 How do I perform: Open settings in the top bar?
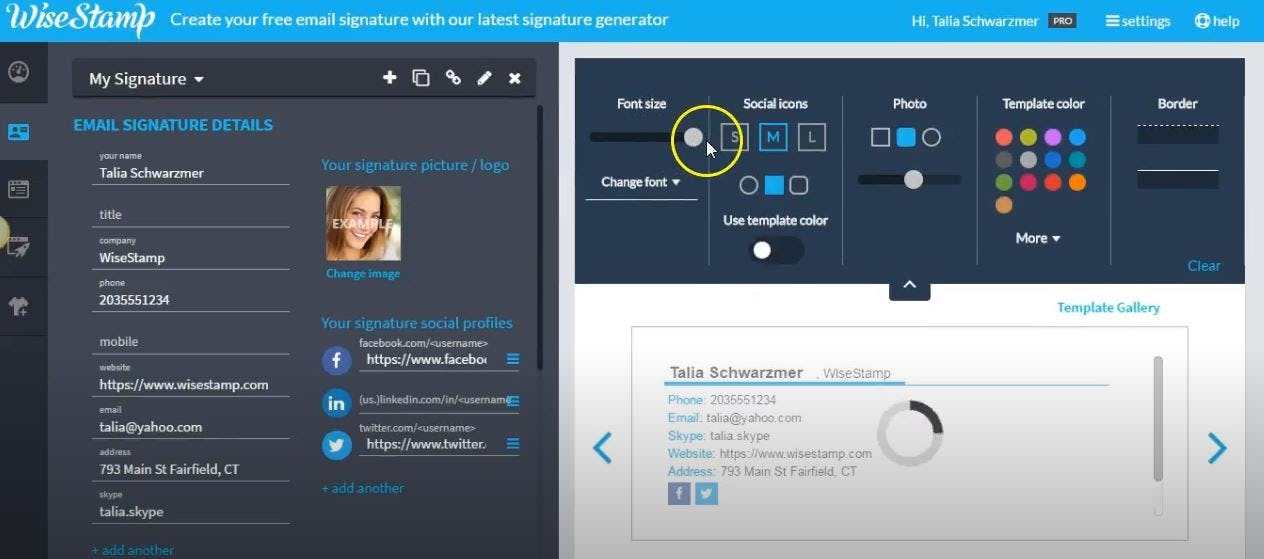pyautogui.click(x=1138, y=21)
